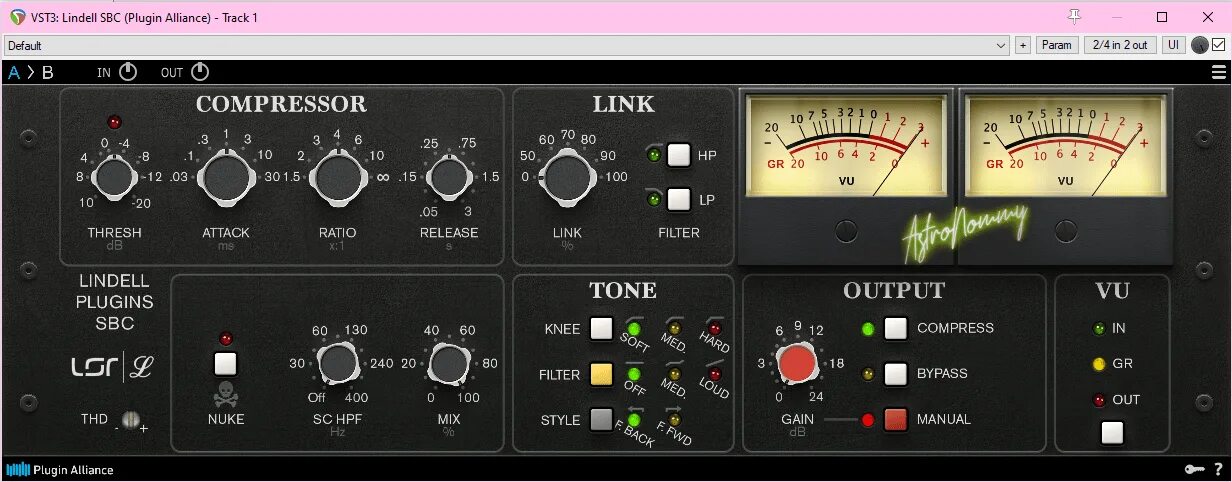Click the plus button next to preset list
The image size is (1232, 482).
tap(1023, 45)
